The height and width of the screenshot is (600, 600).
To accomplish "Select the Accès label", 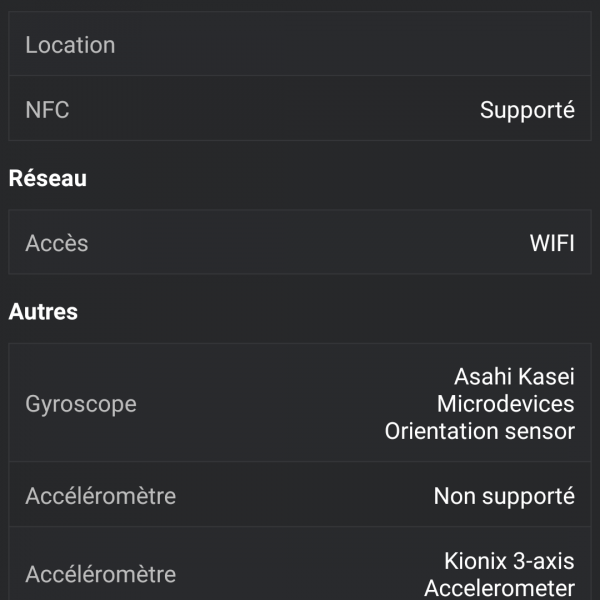I will click(57, 243).
